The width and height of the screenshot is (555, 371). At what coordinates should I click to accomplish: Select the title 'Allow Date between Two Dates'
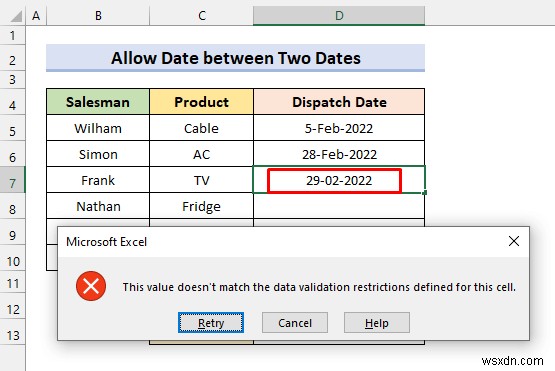tap(235, 58)
